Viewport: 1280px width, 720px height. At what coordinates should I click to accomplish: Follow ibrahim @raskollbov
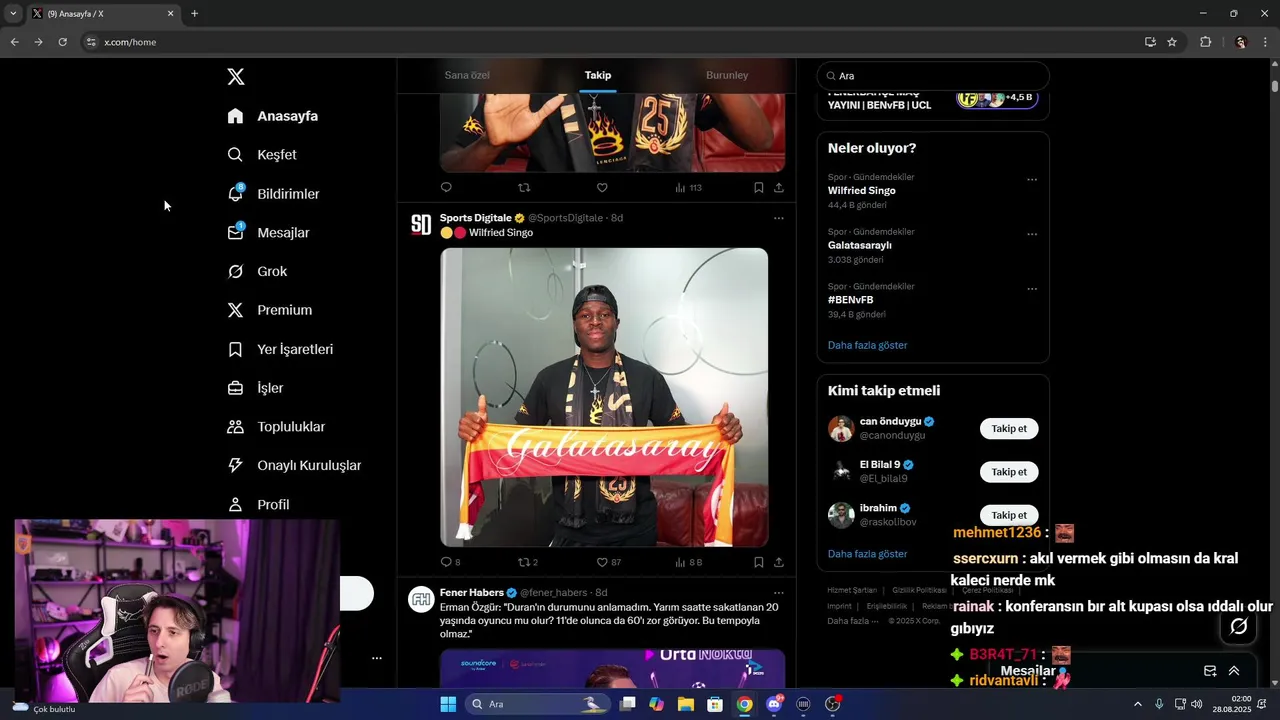click(1009, 515)
